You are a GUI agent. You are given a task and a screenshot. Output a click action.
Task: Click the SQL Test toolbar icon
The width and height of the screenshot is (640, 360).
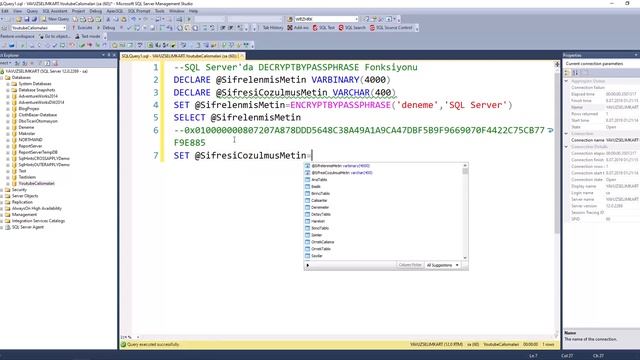click(324, 28)
